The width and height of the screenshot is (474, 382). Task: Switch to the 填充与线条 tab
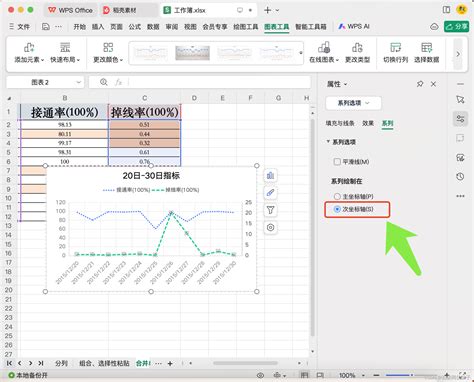(x=340, y=123)
